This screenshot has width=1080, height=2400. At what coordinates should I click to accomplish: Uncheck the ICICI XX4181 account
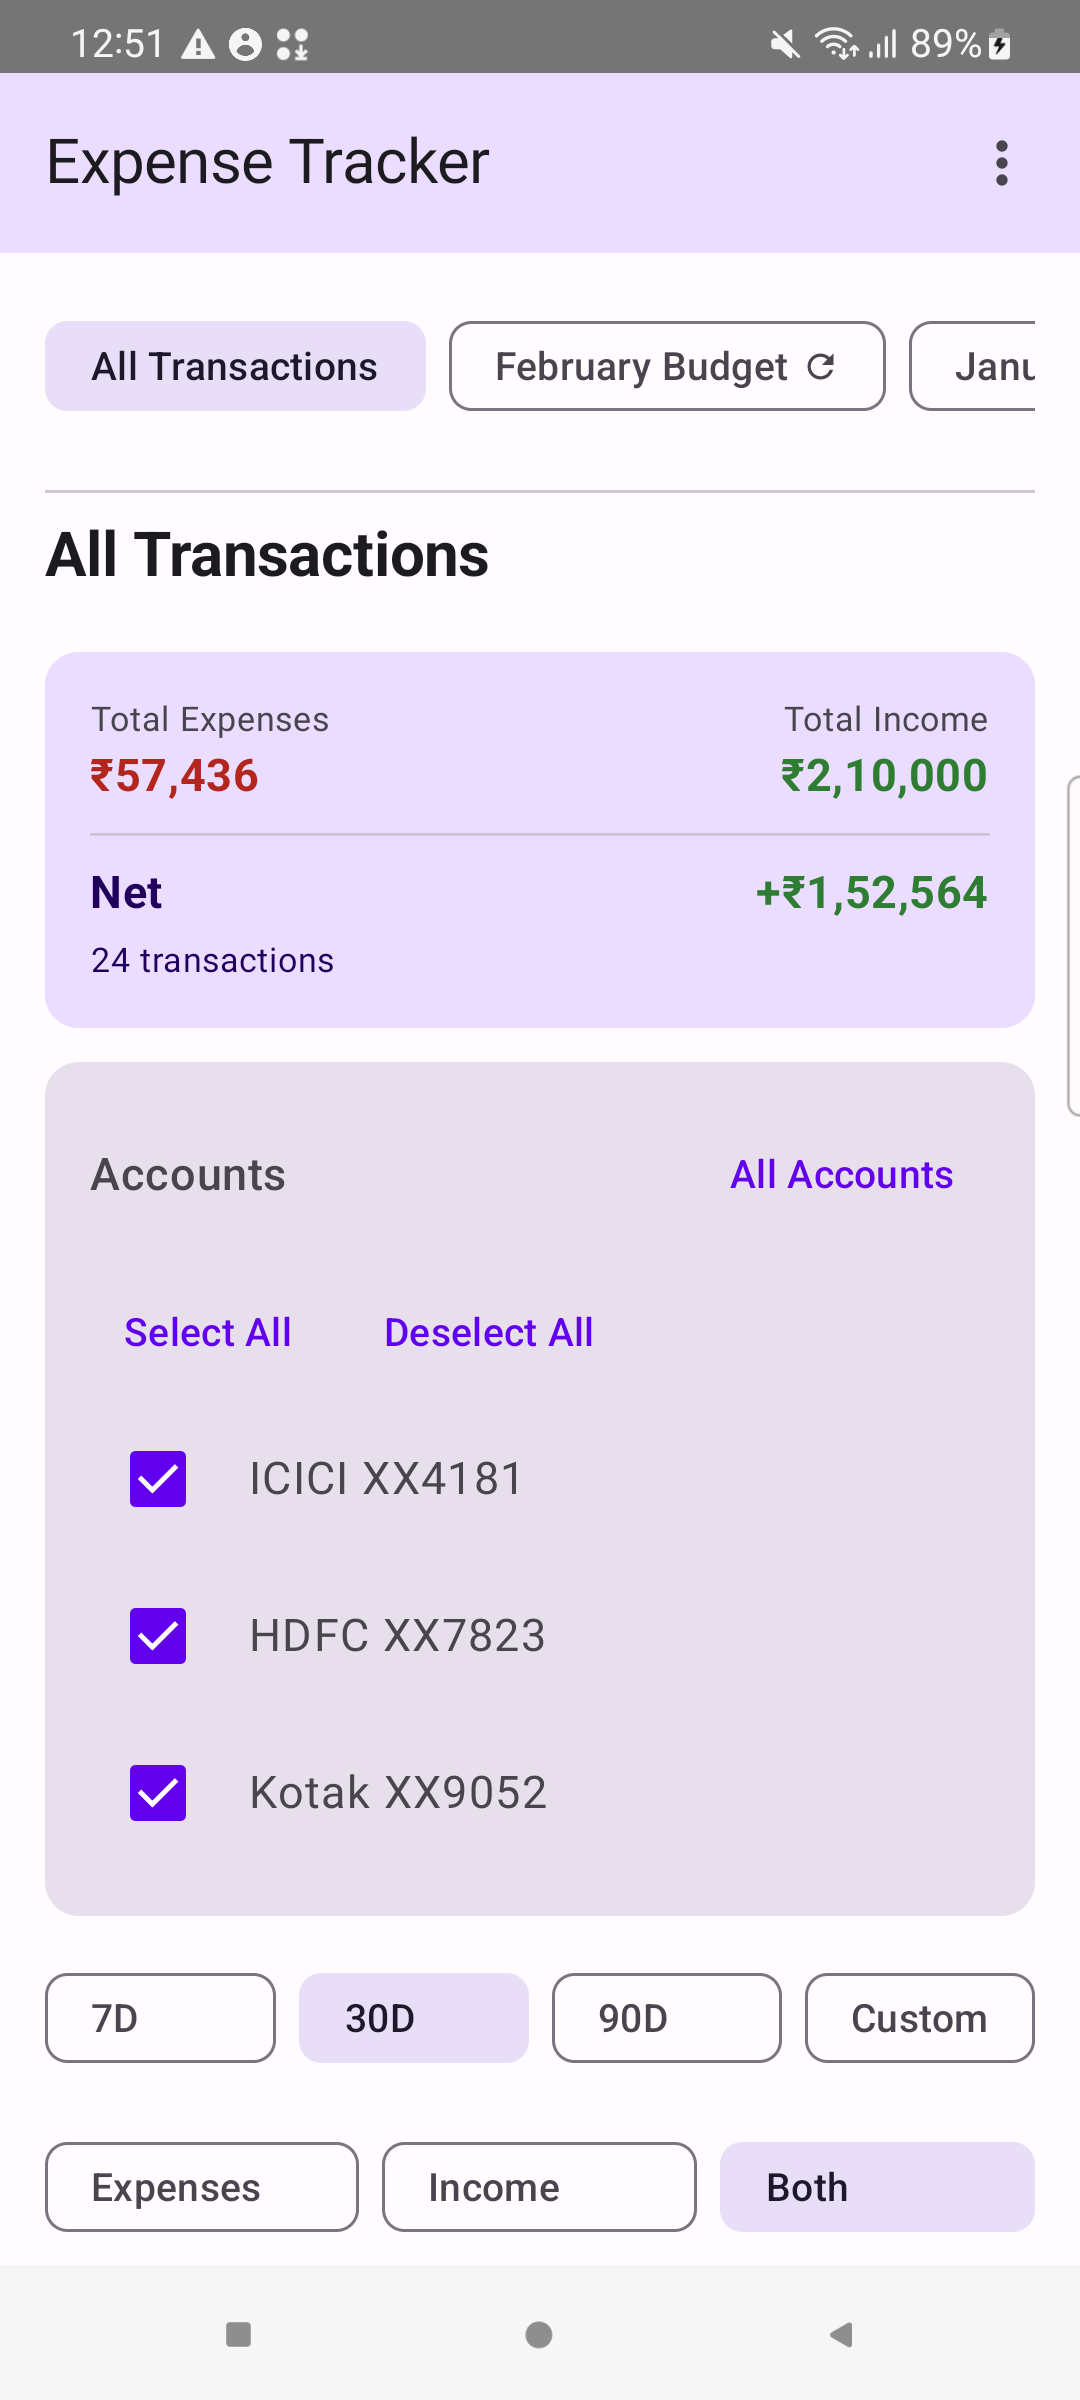tap(157, 1479)
